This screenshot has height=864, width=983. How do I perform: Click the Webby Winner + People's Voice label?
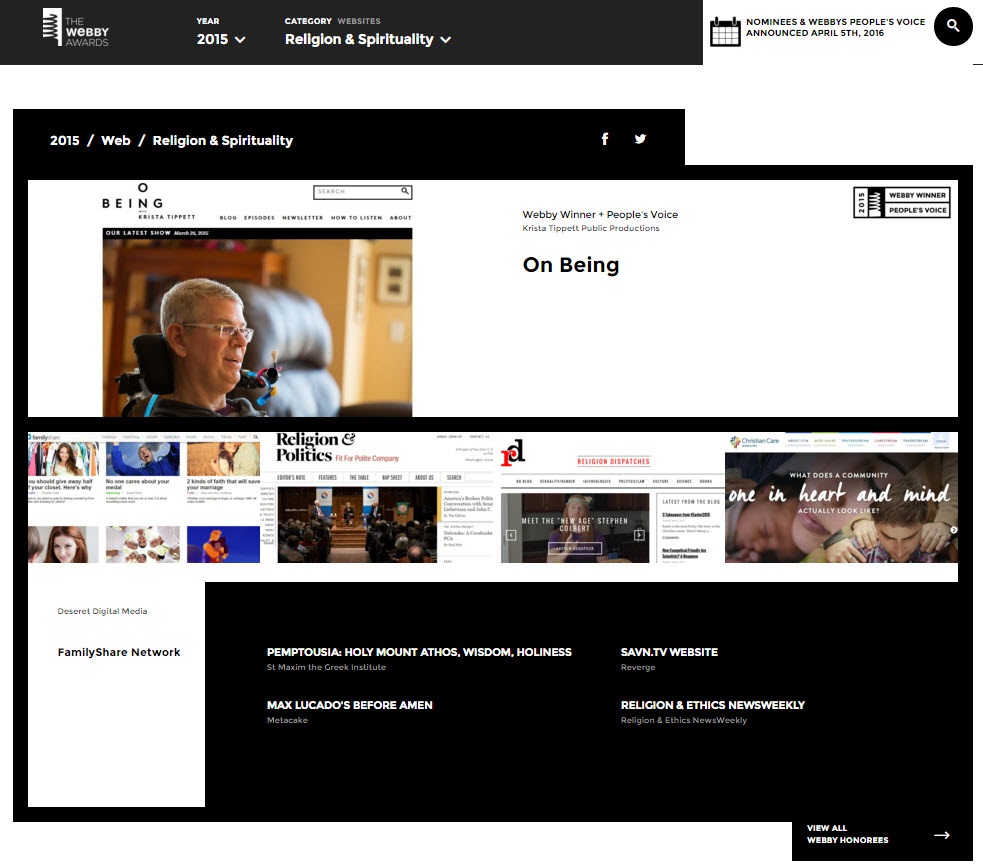600,214
